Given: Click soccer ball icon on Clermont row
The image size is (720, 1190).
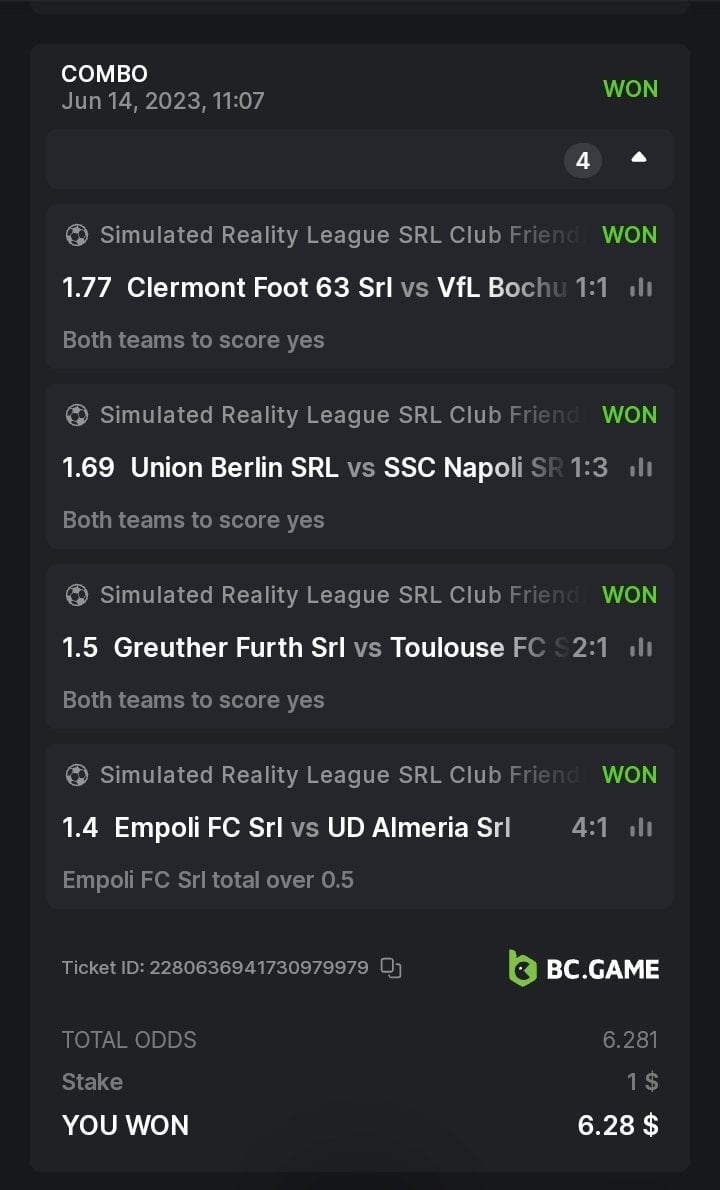Looking at the screenshot, I should [x=76, y=236].
